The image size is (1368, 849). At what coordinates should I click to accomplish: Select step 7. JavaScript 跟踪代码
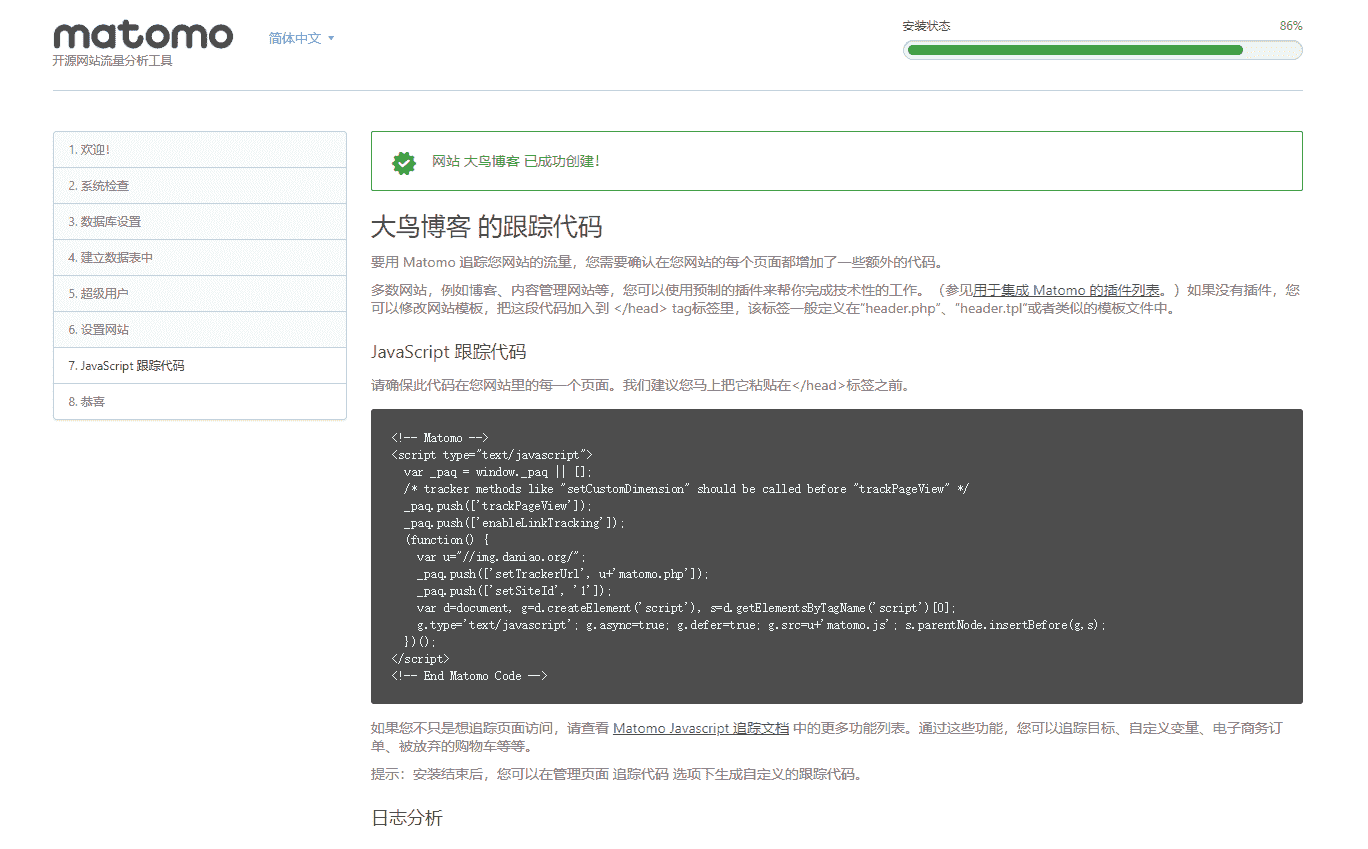coord(200,366)
